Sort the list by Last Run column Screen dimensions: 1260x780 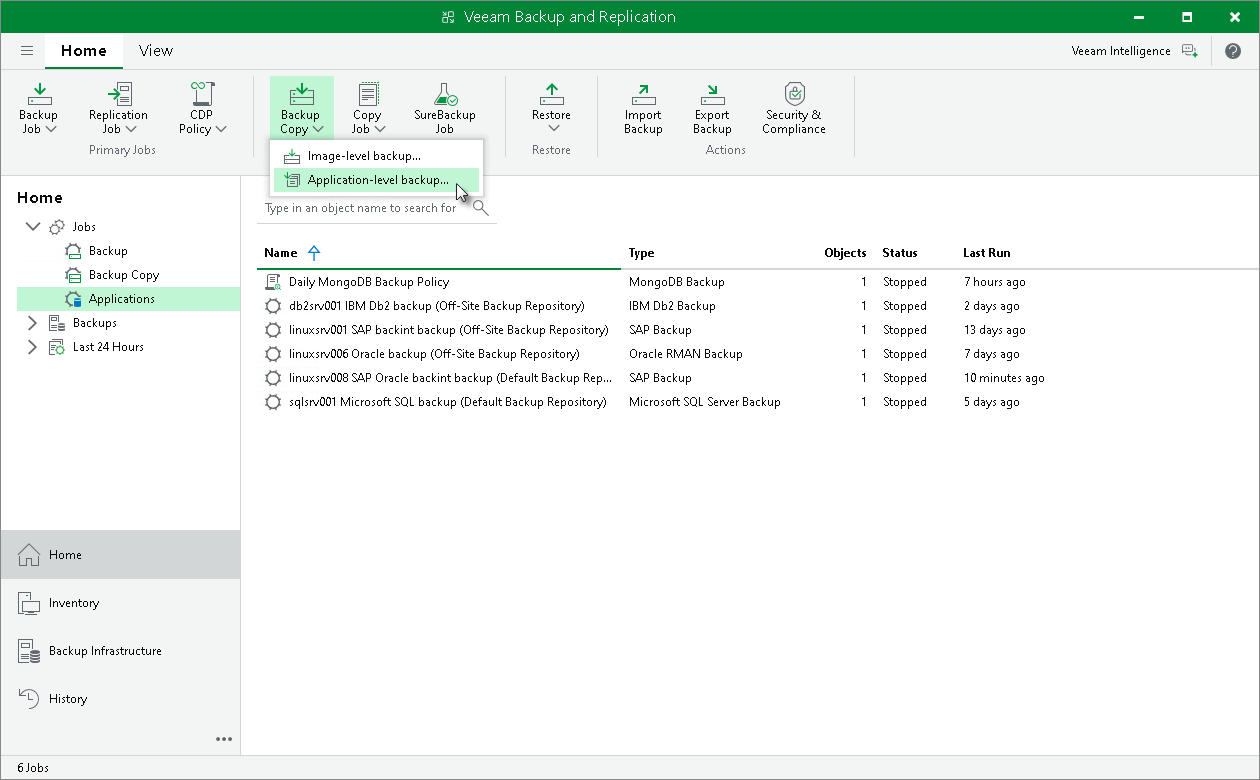click(986, 253)
